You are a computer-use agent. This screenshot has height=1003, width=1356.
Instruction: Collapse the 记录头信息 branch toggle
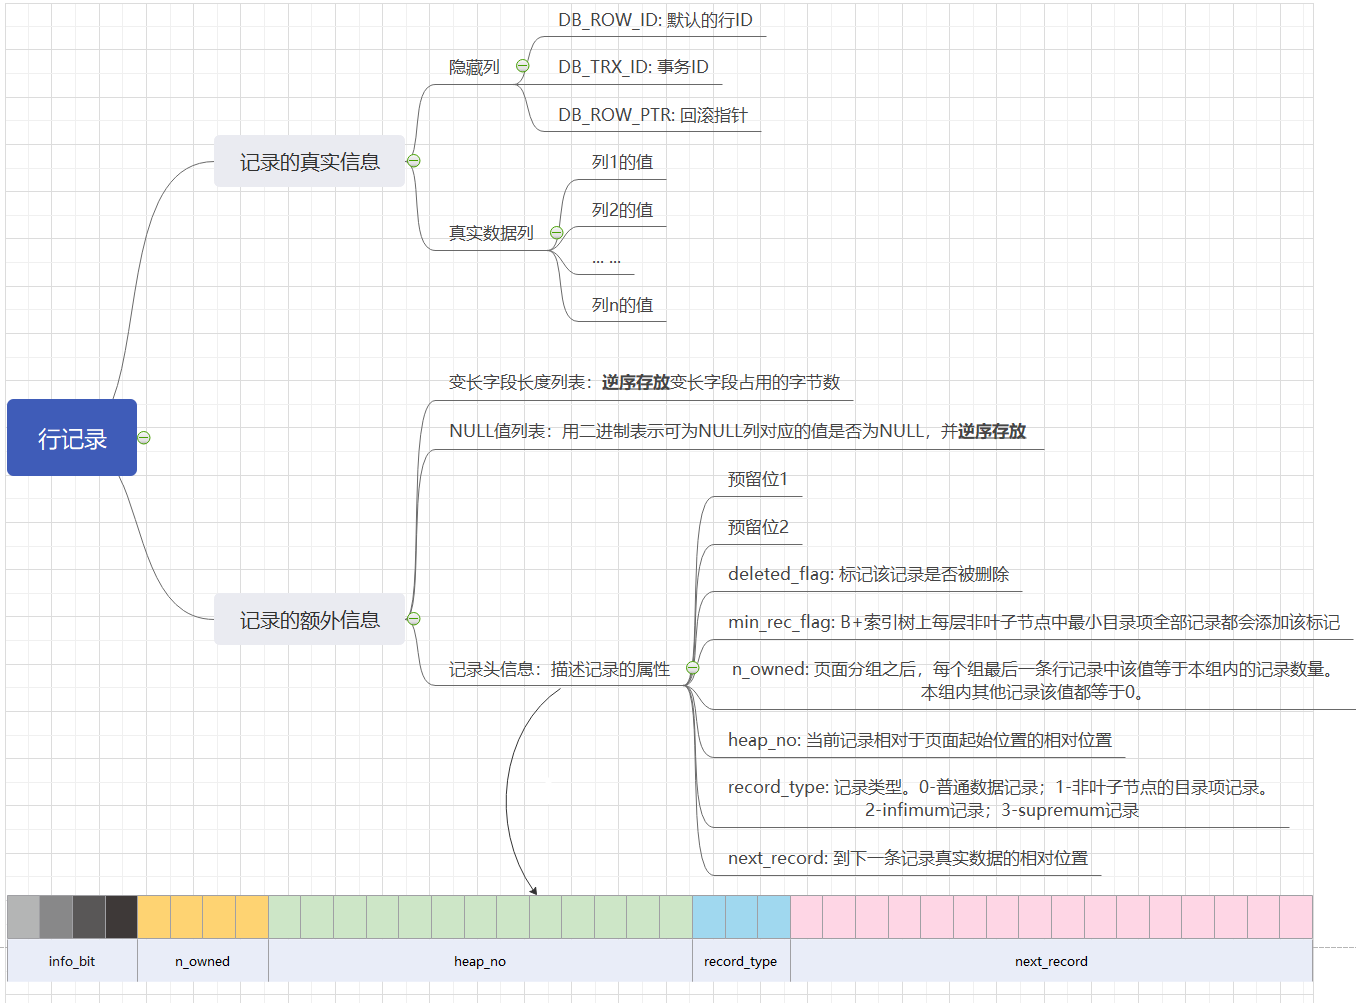pos(692,668)
